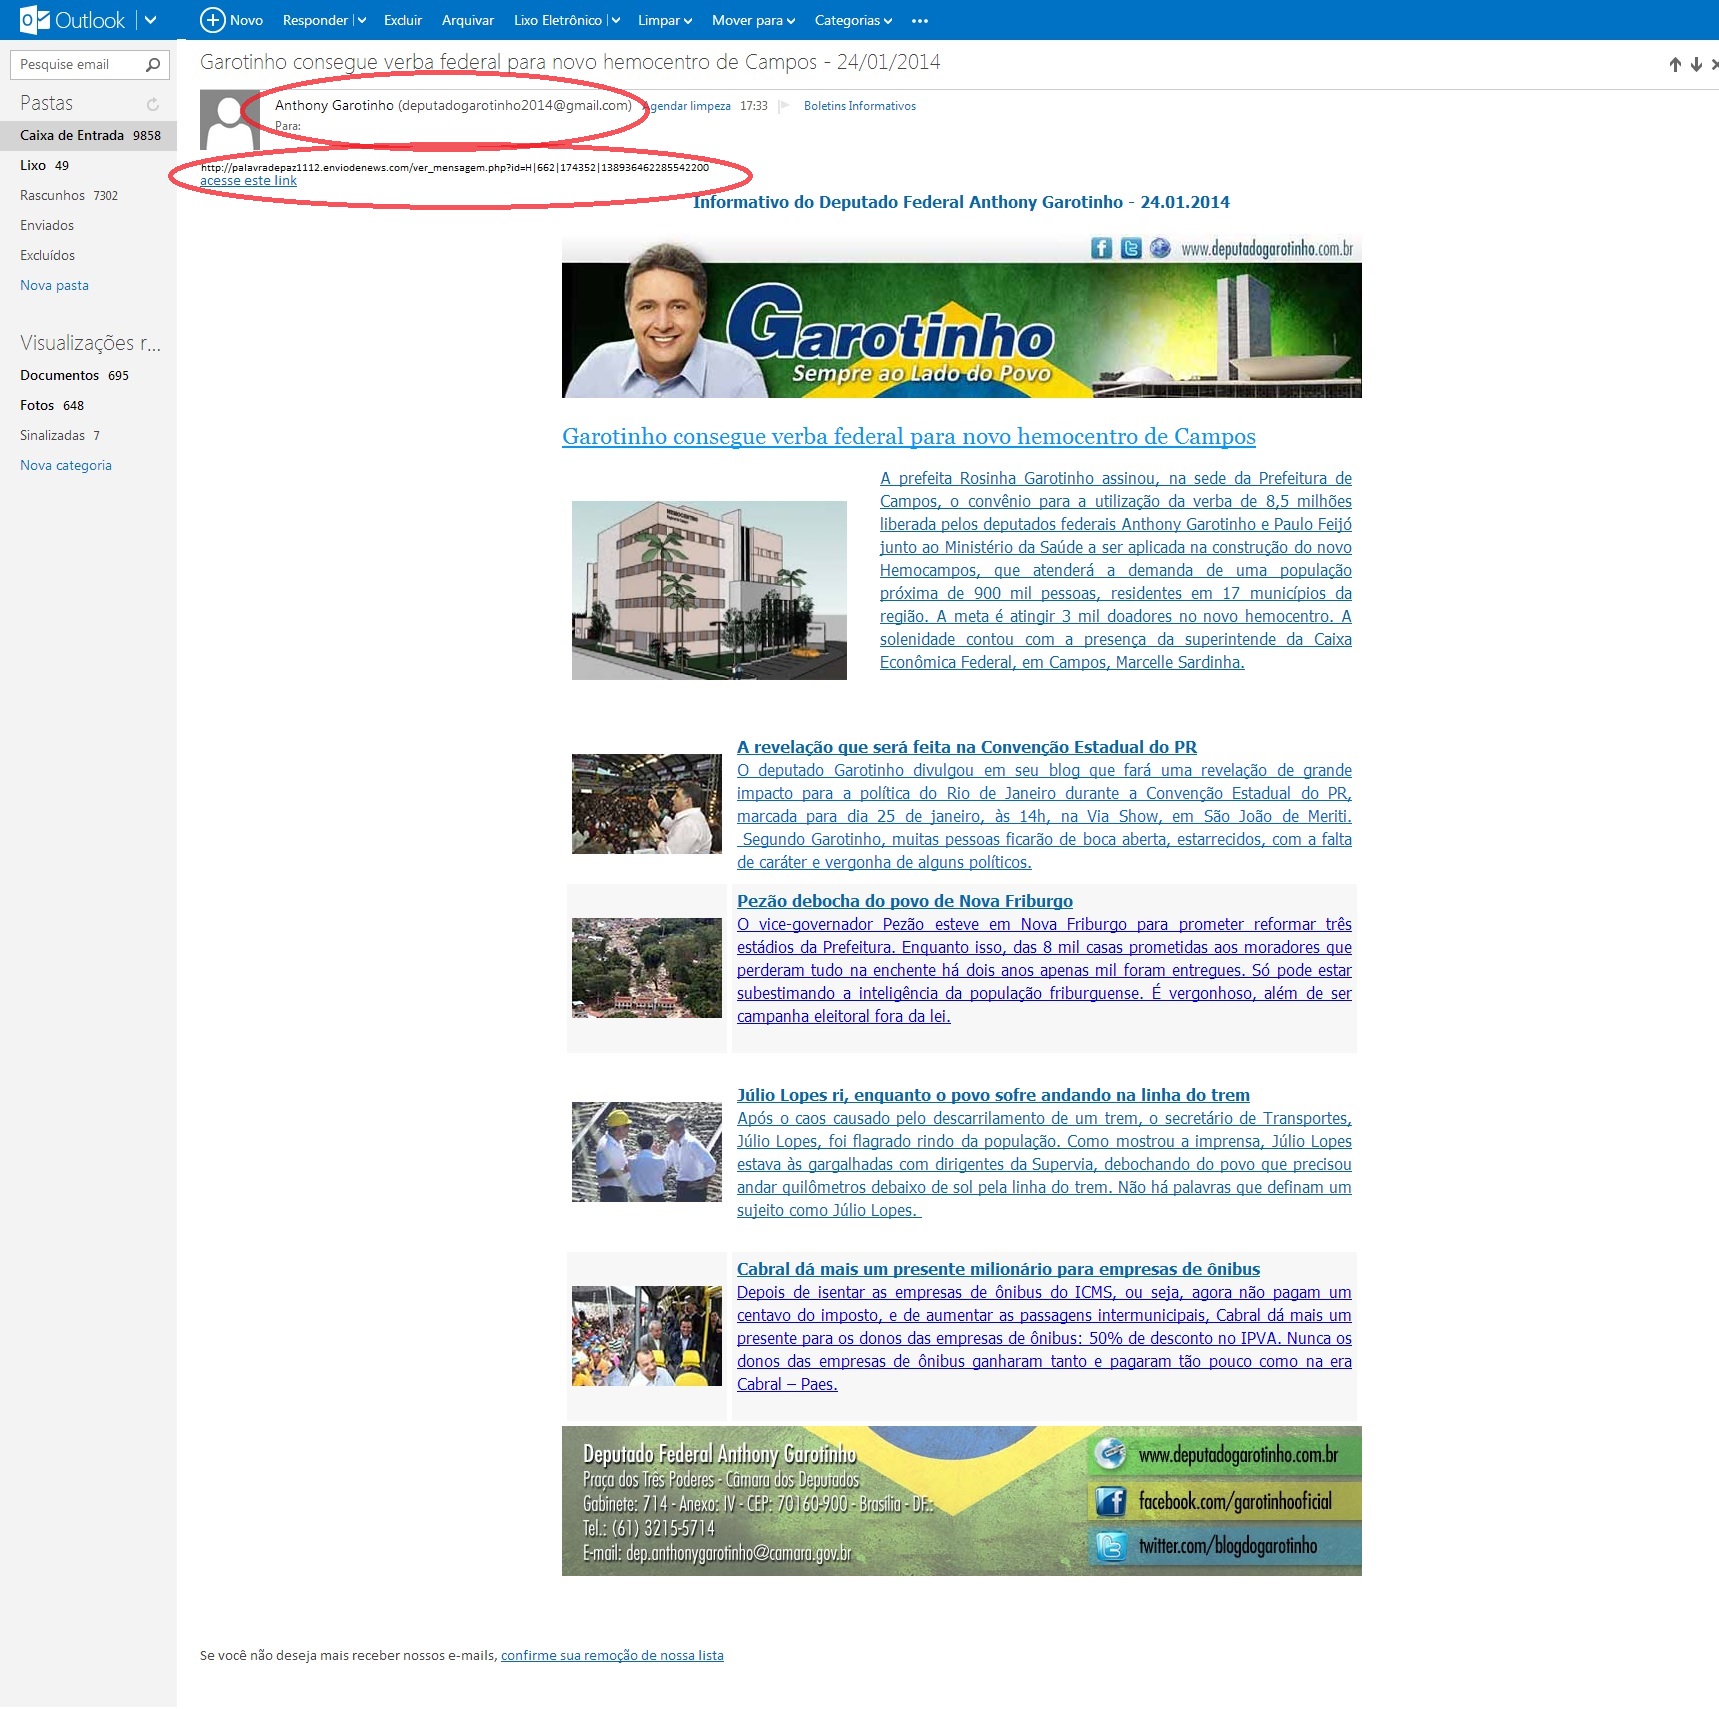Open more actions ellipsis in toolbar

(920, 20)
